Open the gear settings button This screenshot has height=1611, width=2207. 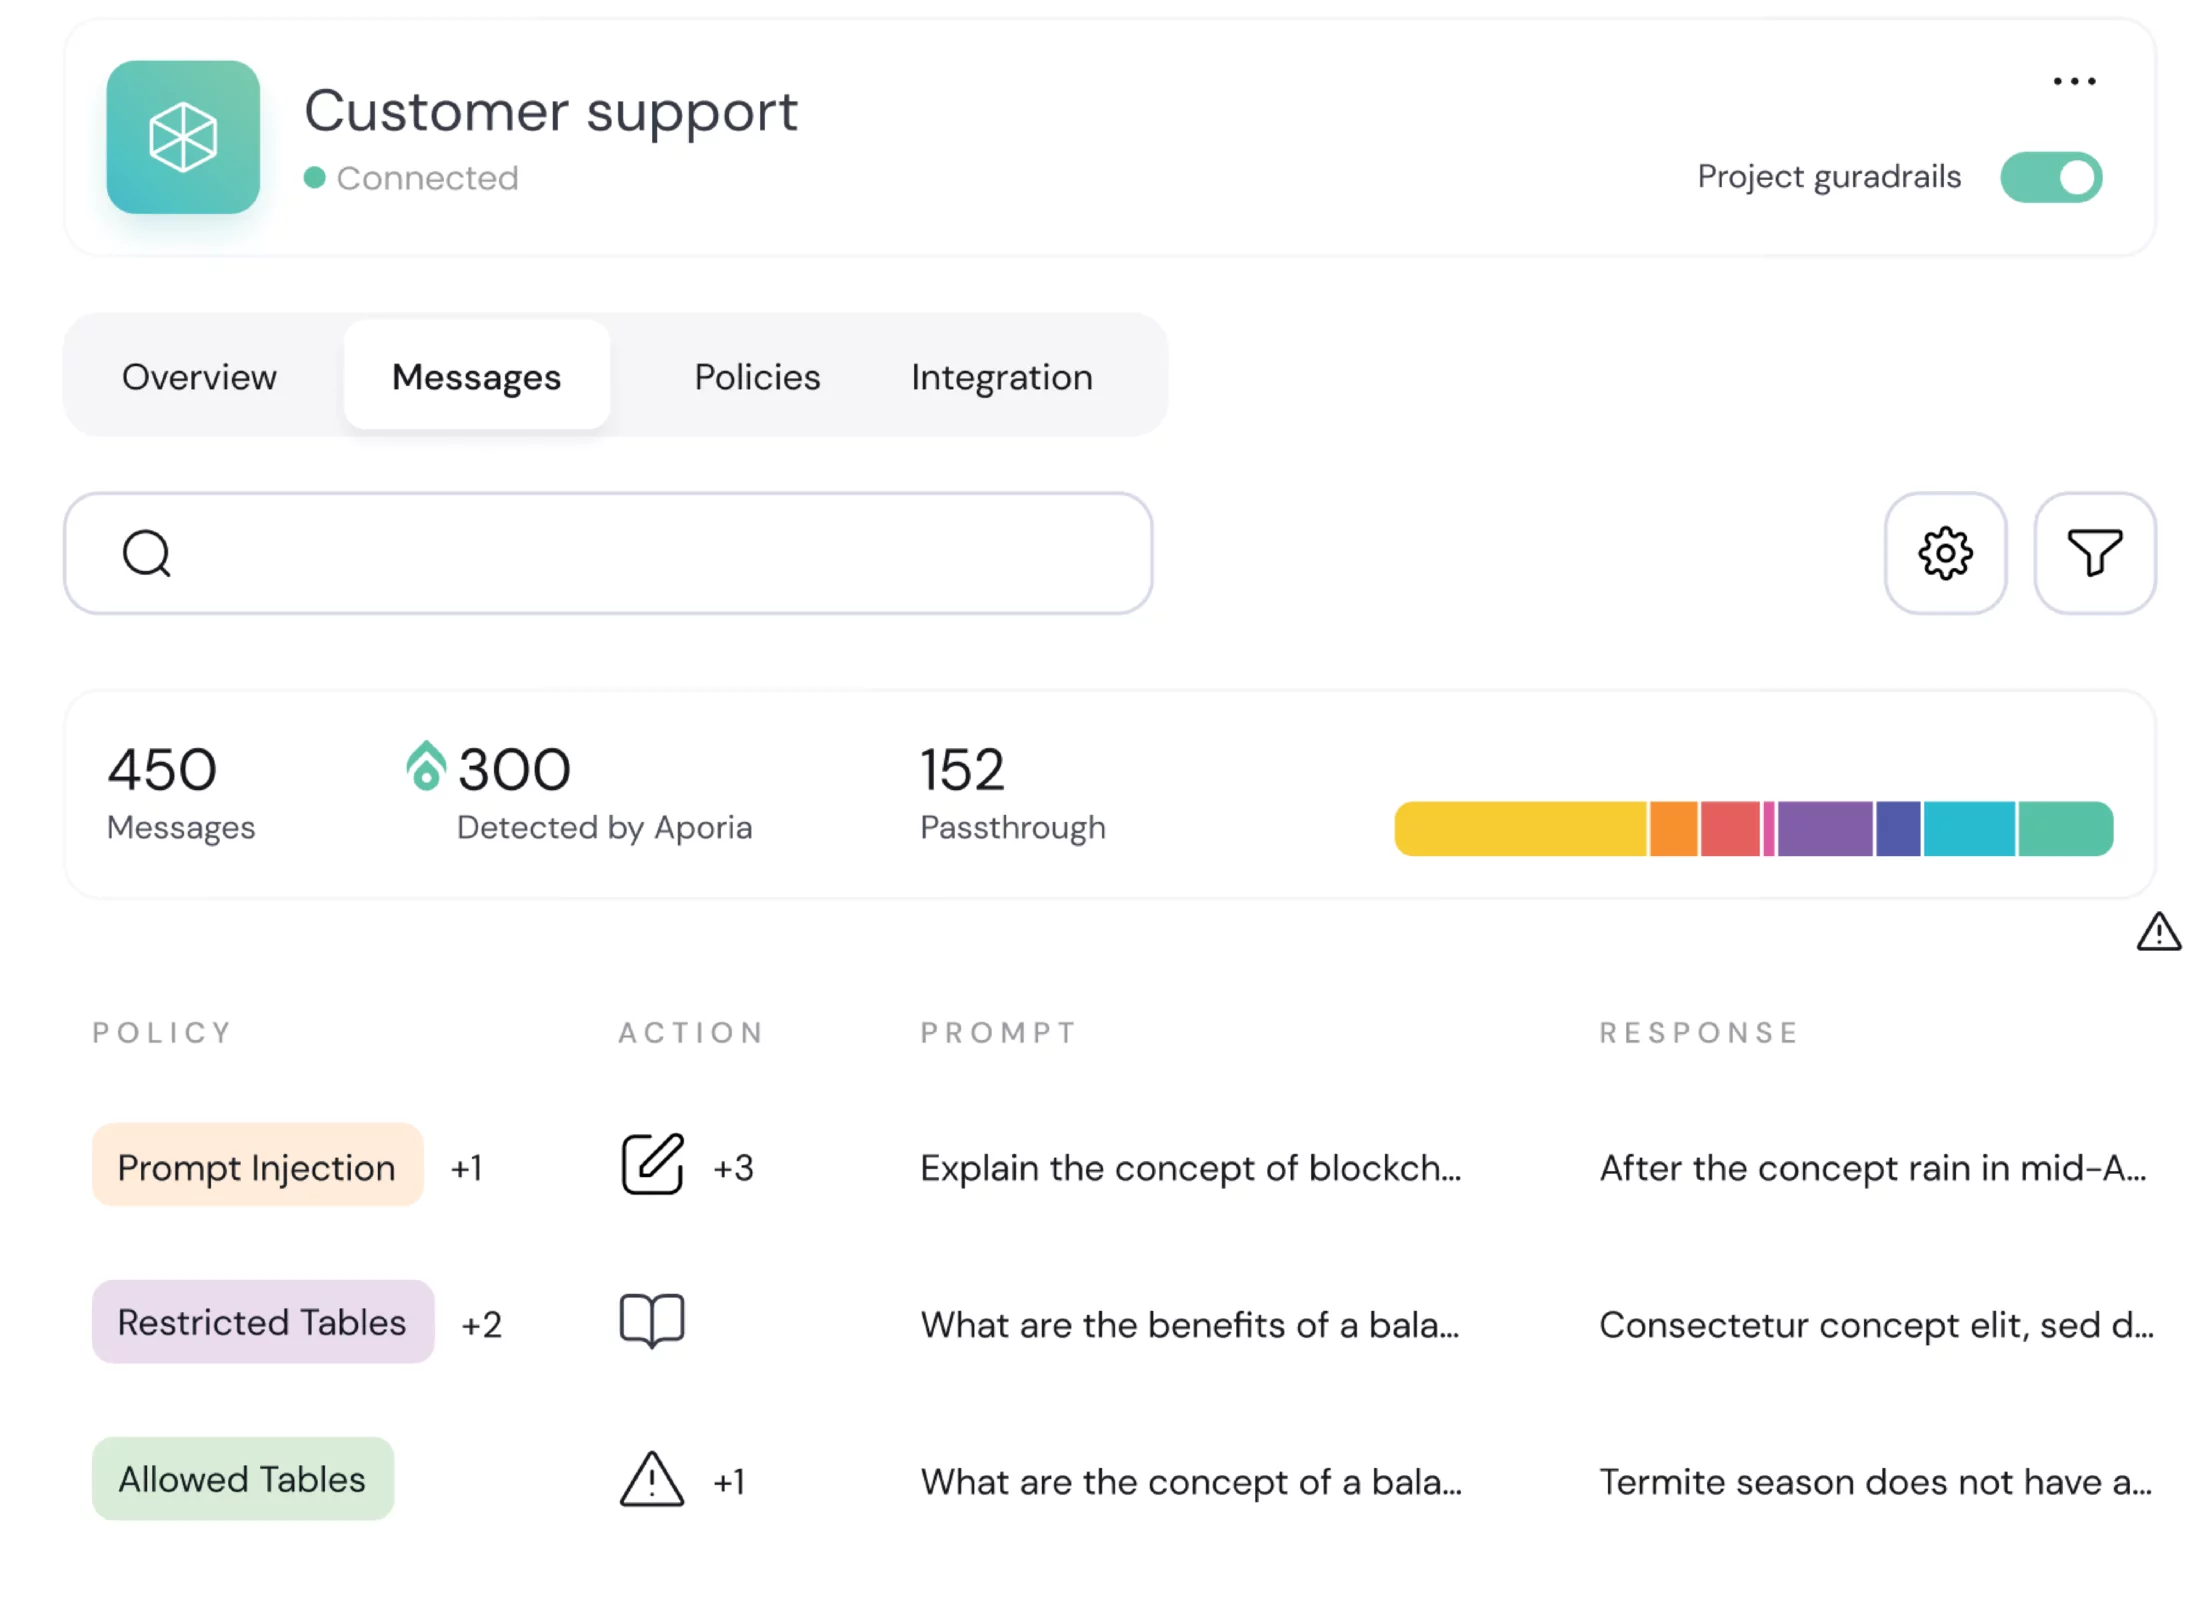(x=1945, y=553)
